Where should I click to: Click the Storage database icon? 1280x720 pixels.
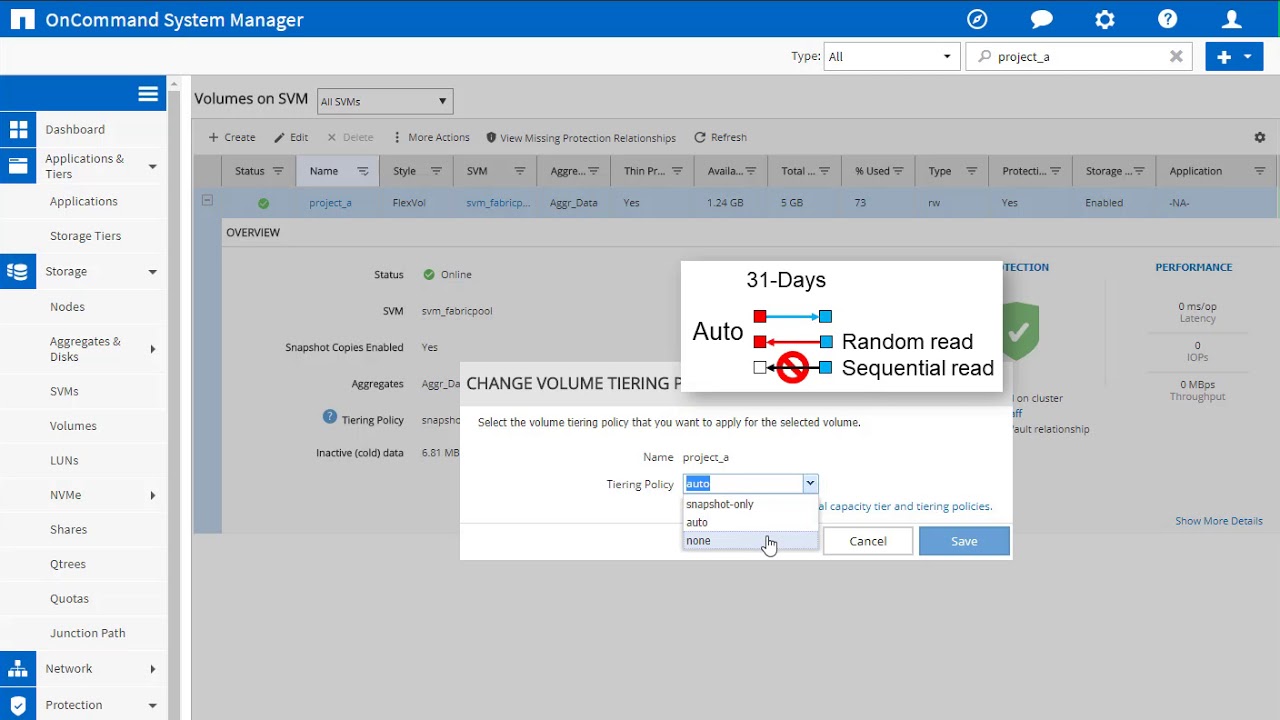18,271
